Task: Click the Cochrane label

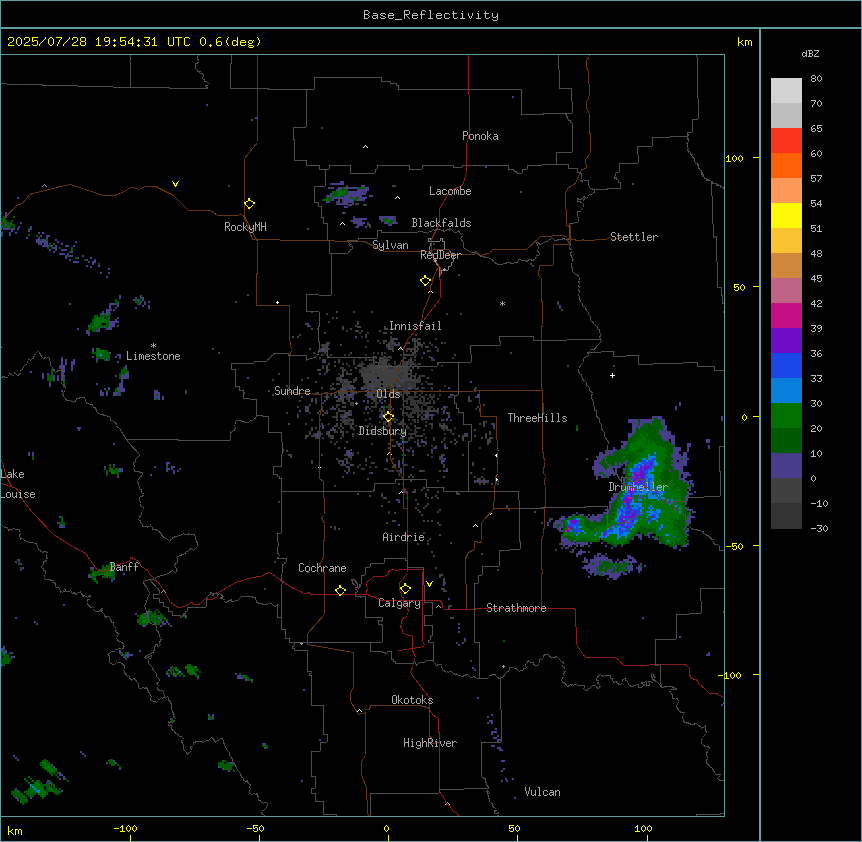Action: tap(322, 568)
